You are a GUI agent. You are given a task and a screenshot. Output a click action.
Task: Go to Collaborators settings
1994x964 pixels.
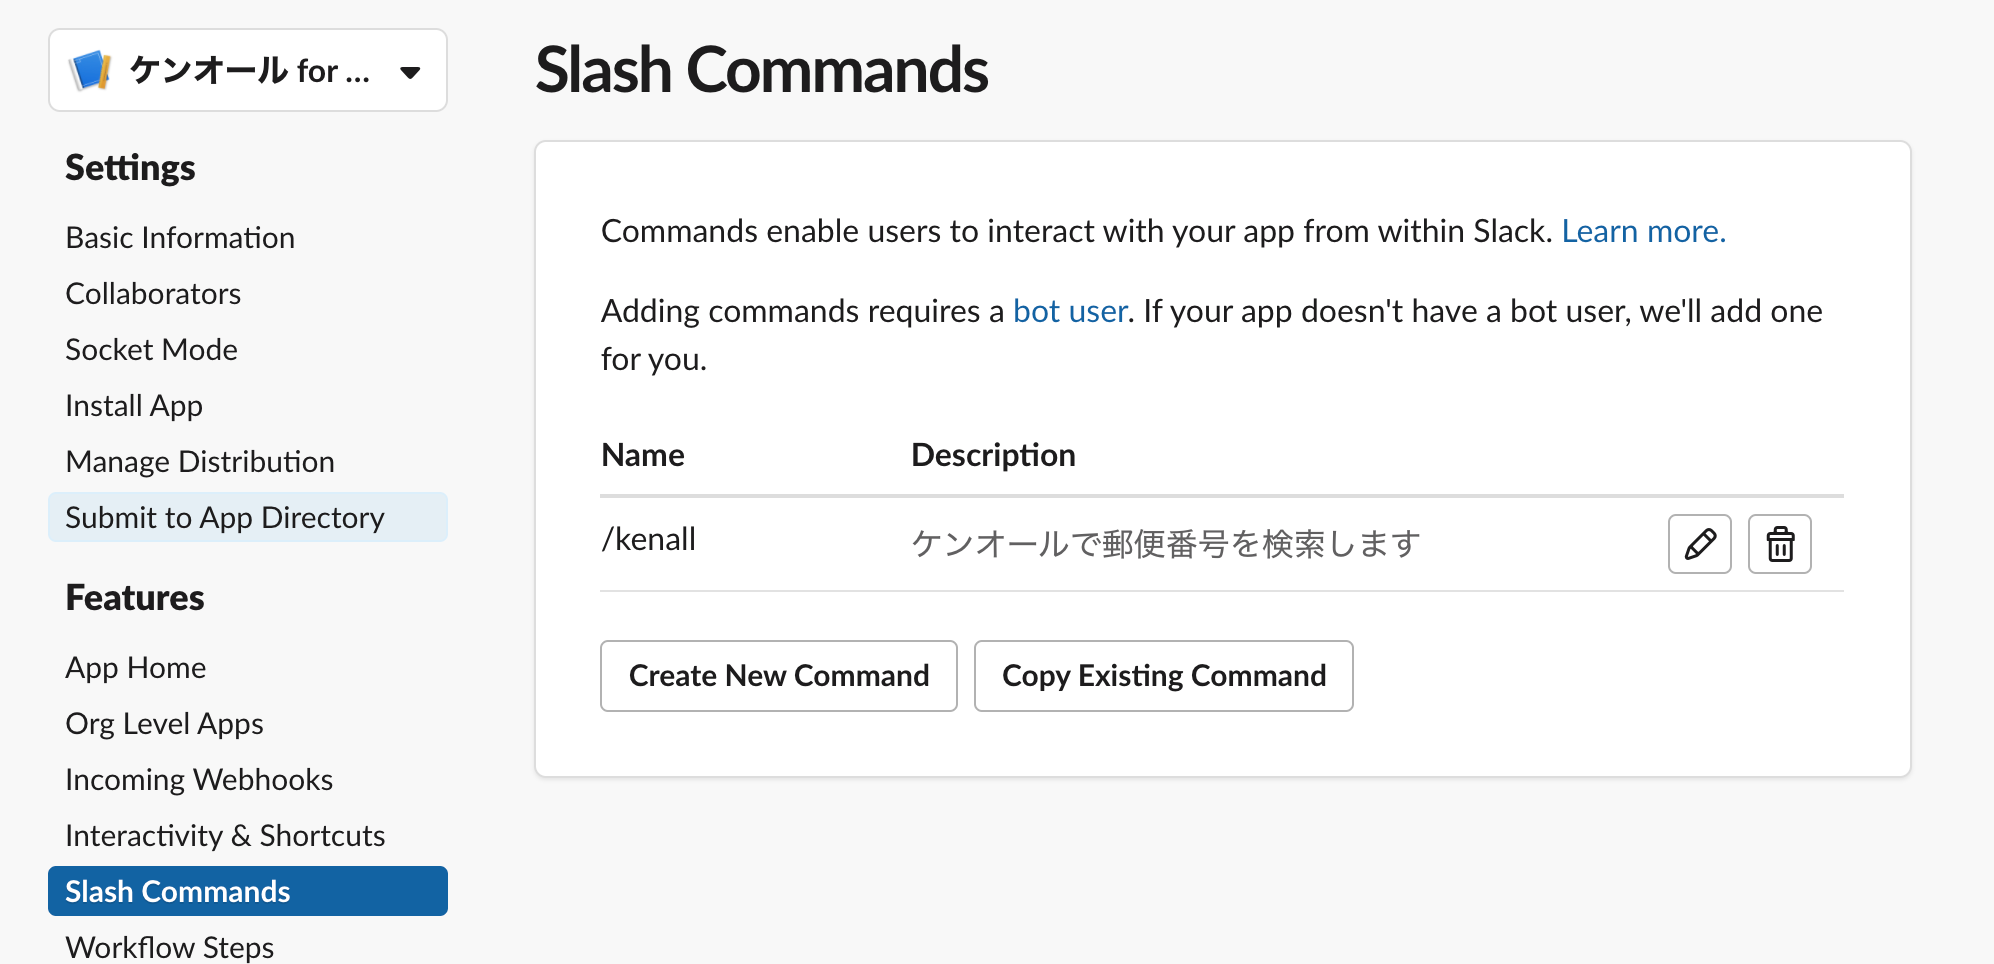tap(153, 293)
